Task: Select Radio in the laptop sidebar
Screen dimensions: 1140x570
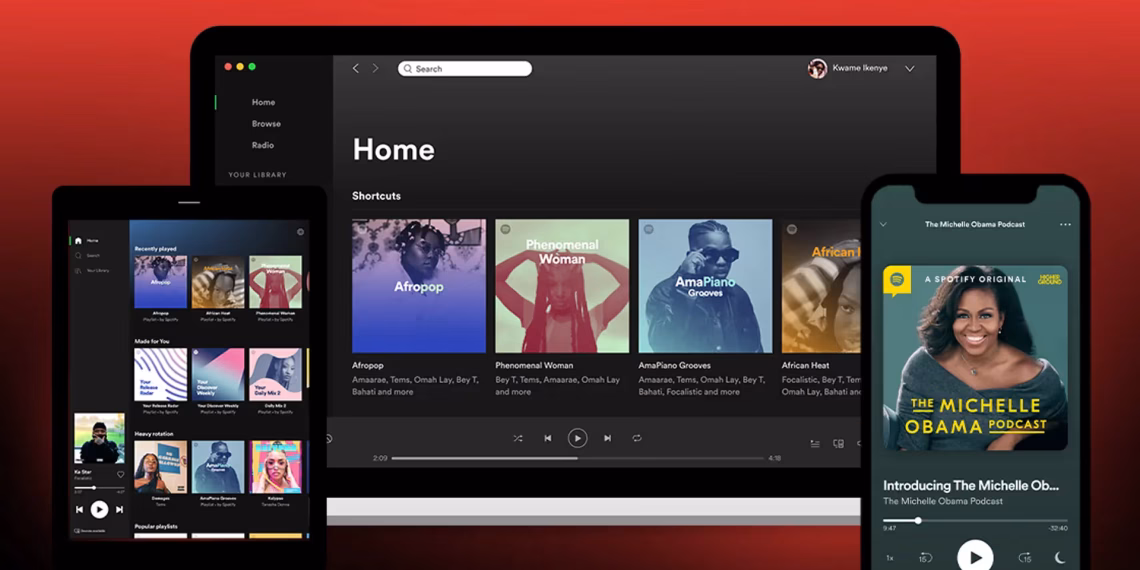Action: 262,145
